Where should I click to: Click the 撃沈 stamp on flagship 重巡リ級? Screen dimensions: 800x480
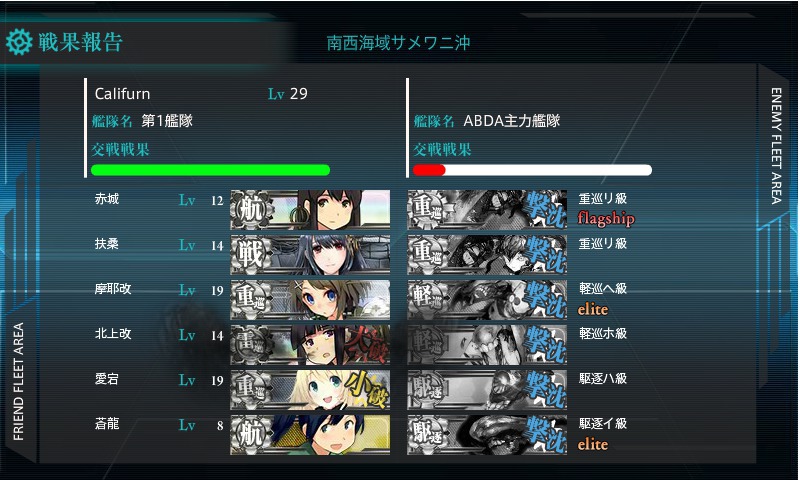pyautogui.click(x=545, y=210)
